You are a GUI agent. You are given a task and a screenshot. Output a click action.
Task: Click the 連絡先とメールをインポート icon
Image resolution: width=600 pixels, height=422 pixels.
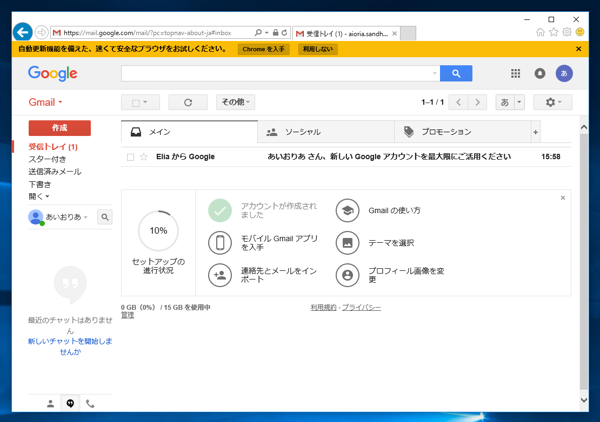[220, 275]
